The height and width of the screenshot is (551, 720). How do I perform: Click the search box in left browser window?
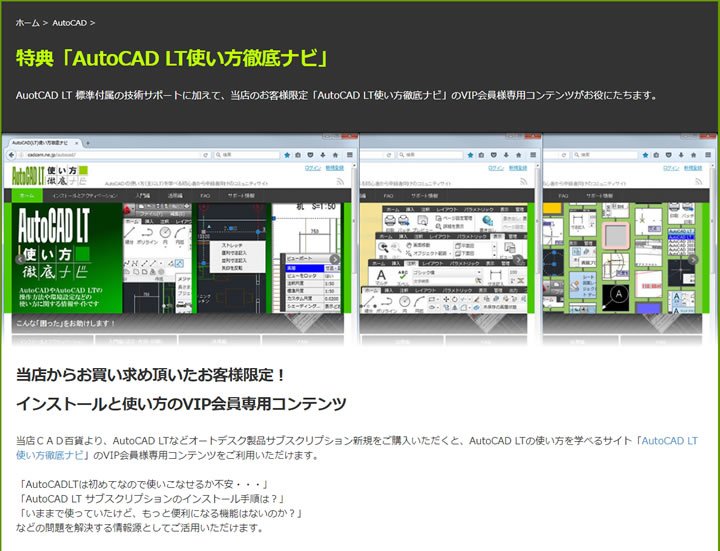coord(247,155)
